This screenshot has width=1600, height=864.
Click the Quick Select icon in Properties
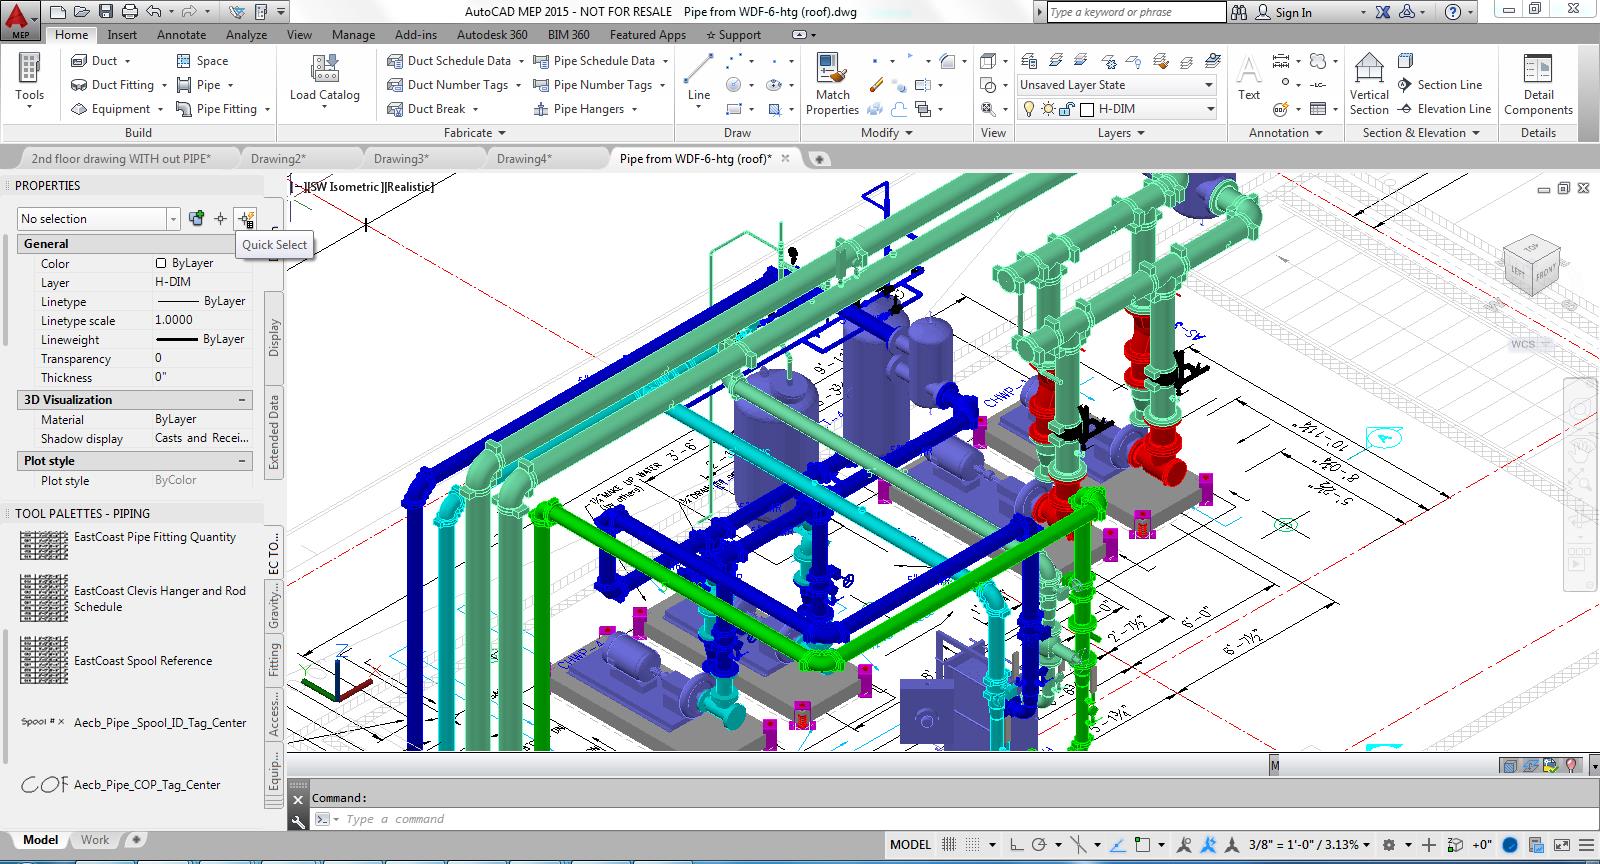click(246, 218)
